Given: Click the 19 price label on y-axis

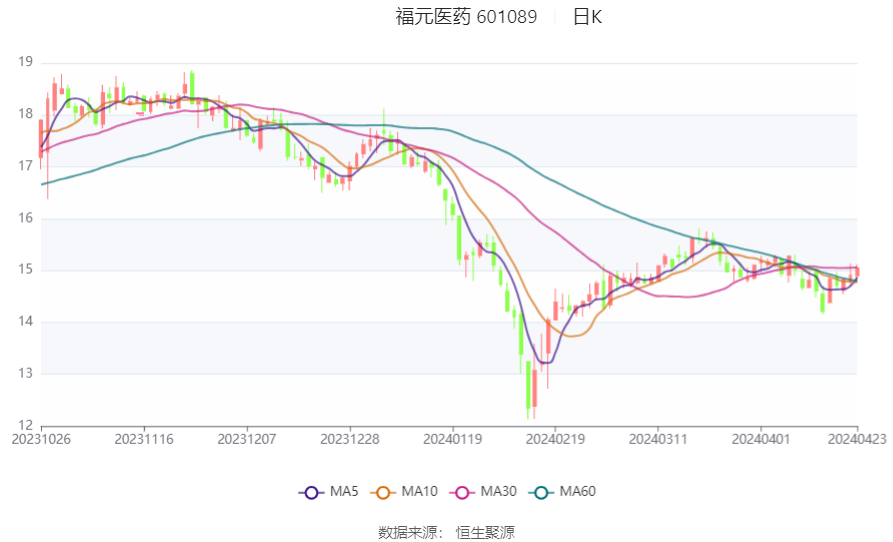Looking at the screenshot, I should 25,62.
